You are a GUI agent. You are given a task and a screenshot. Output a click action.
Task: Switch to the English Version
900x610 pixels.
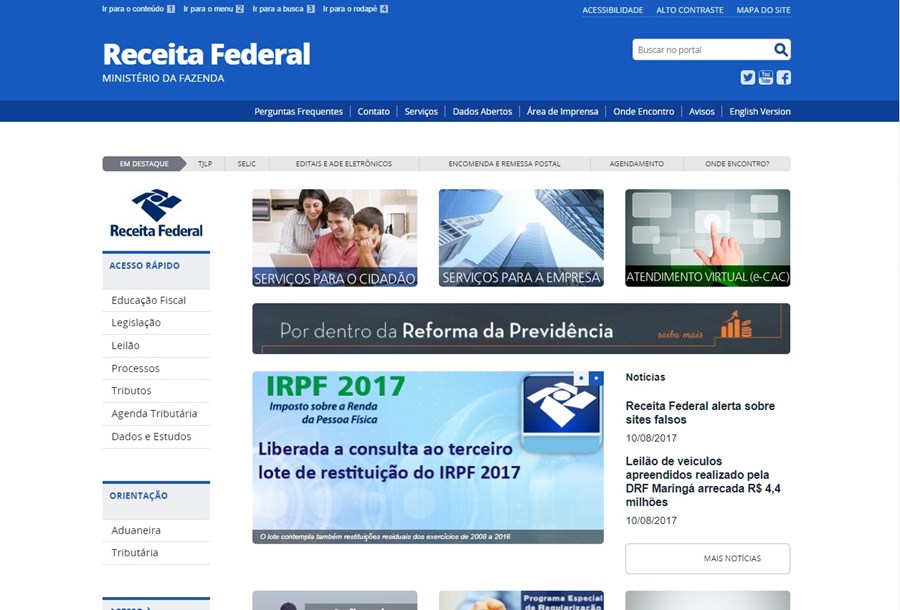coord(759,111)
